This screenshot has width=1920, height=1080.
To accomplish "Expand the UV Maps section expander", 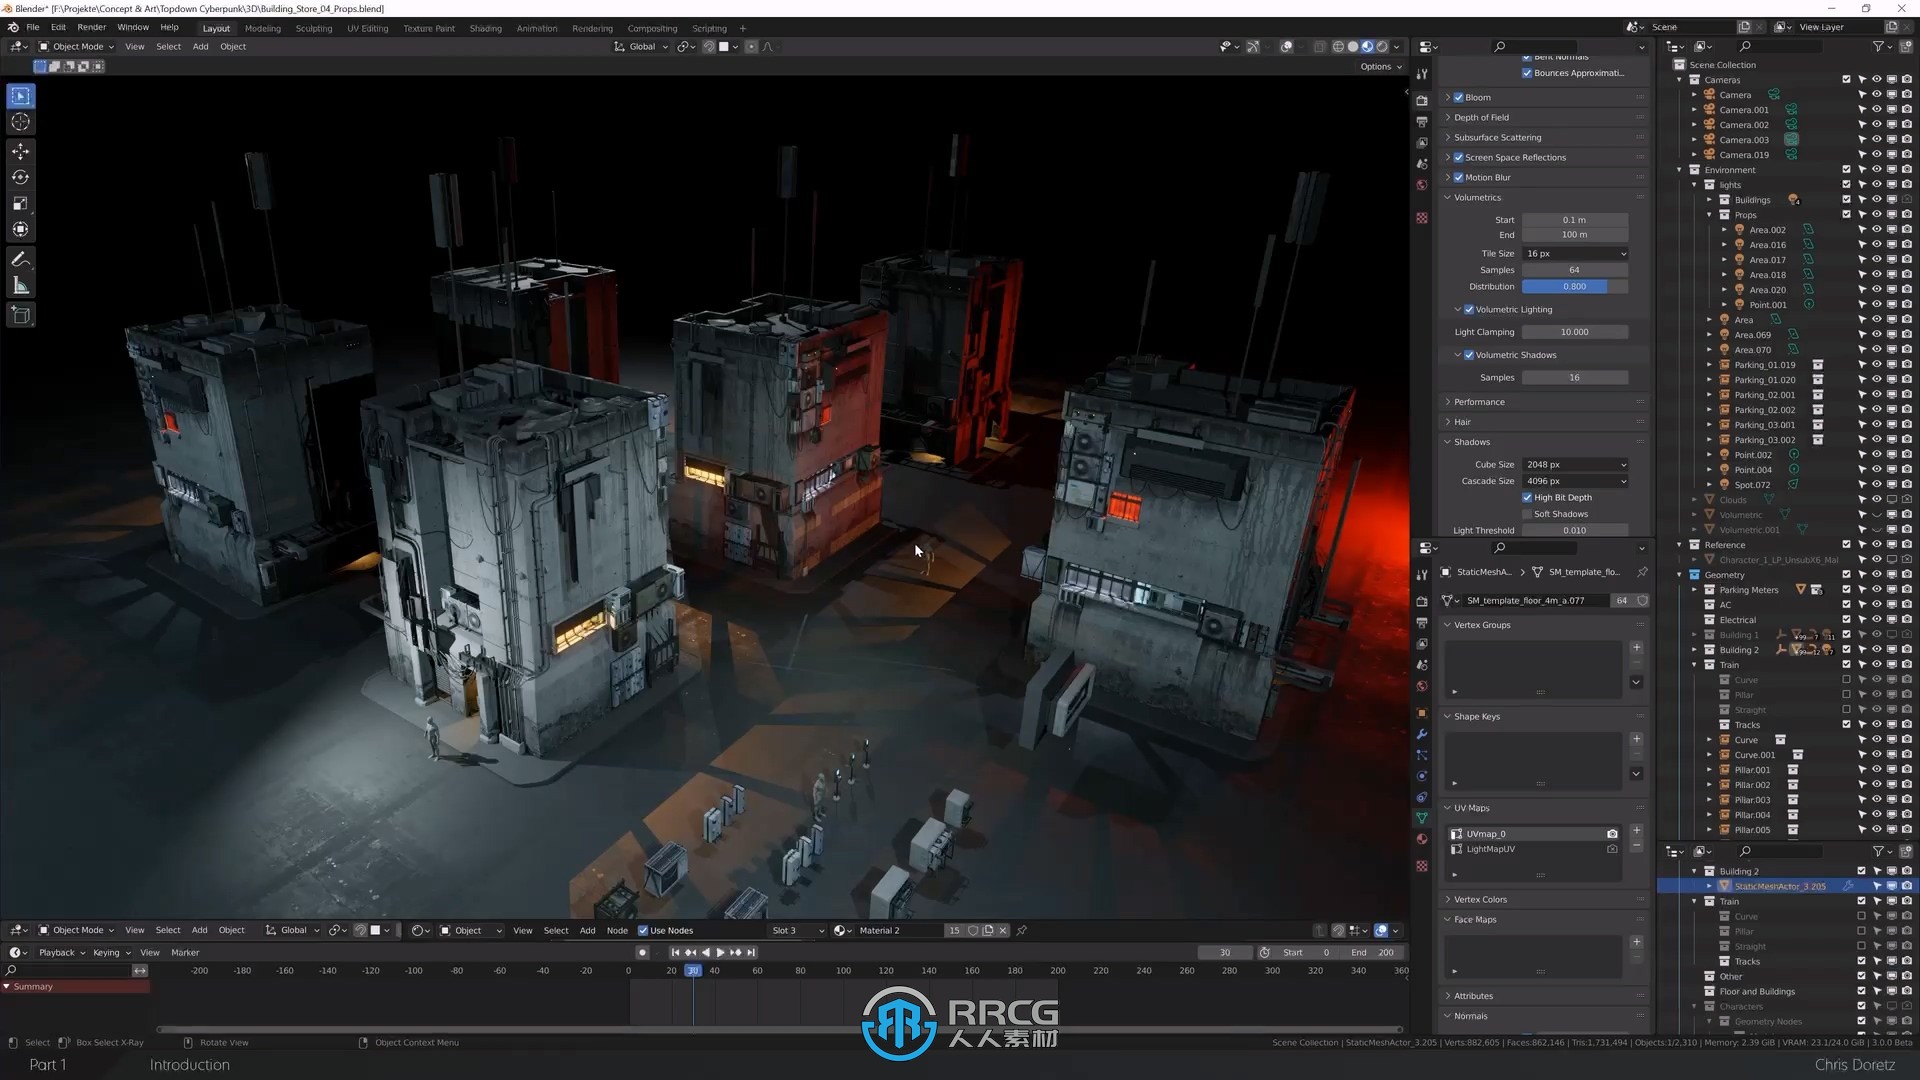I will [1447, 807].
